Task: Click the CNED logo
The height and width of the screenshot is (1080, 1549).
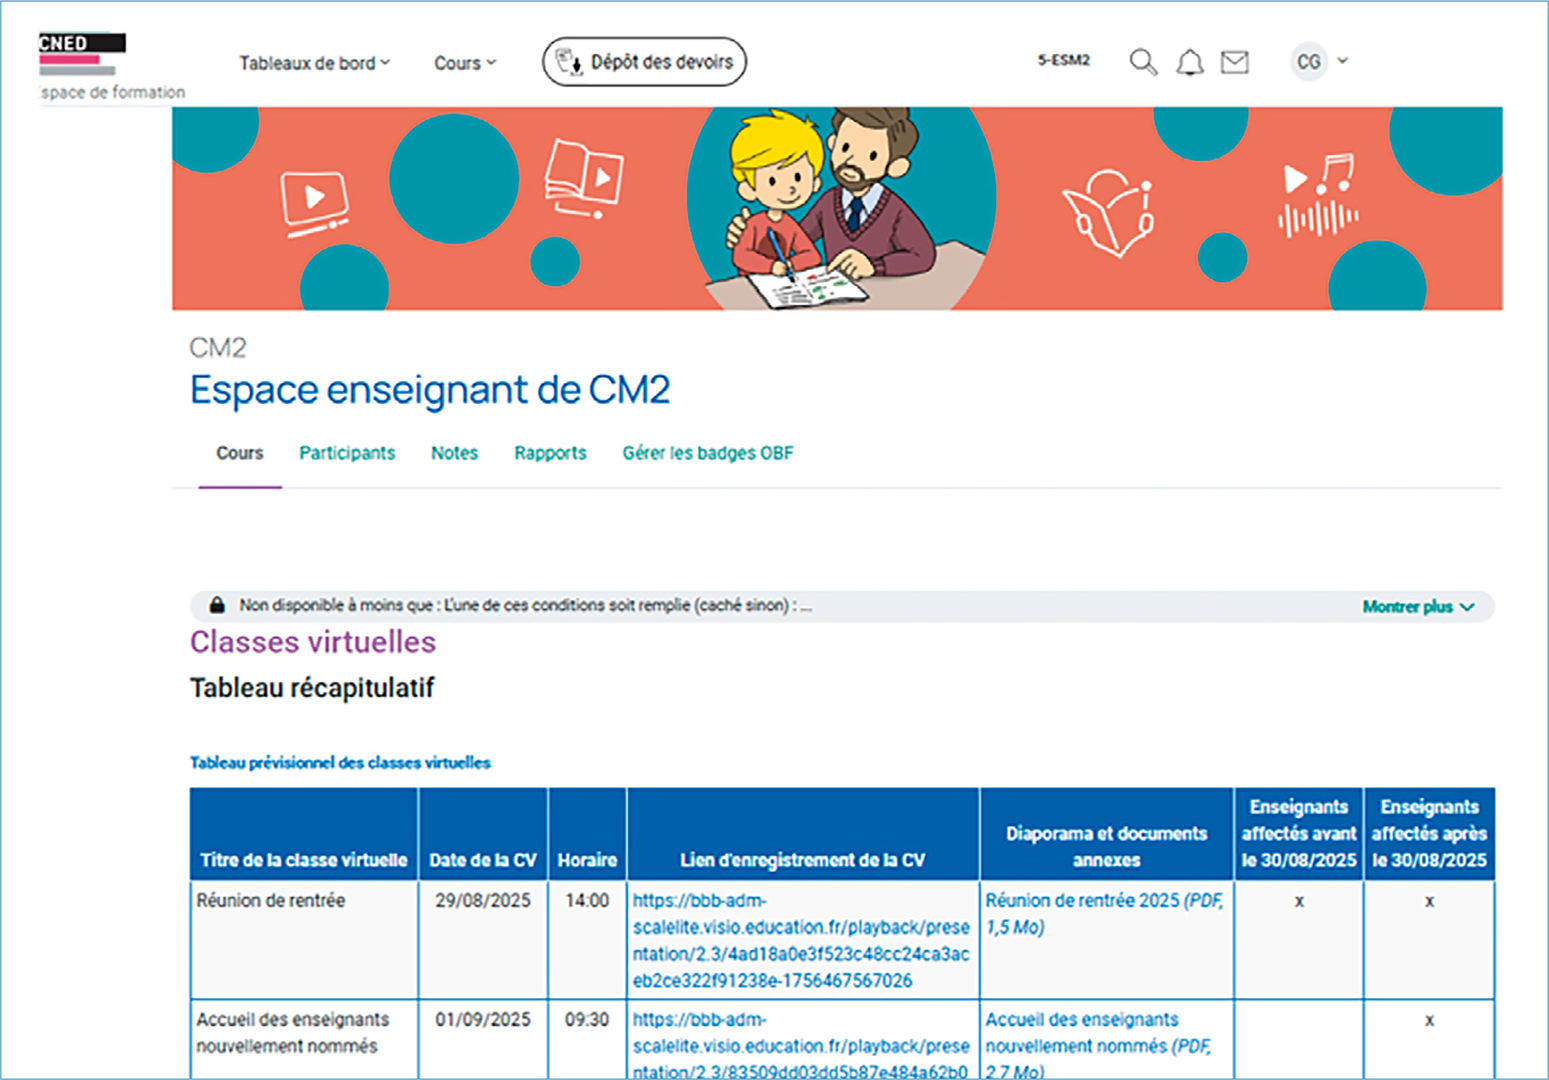Action: [82, 55]
